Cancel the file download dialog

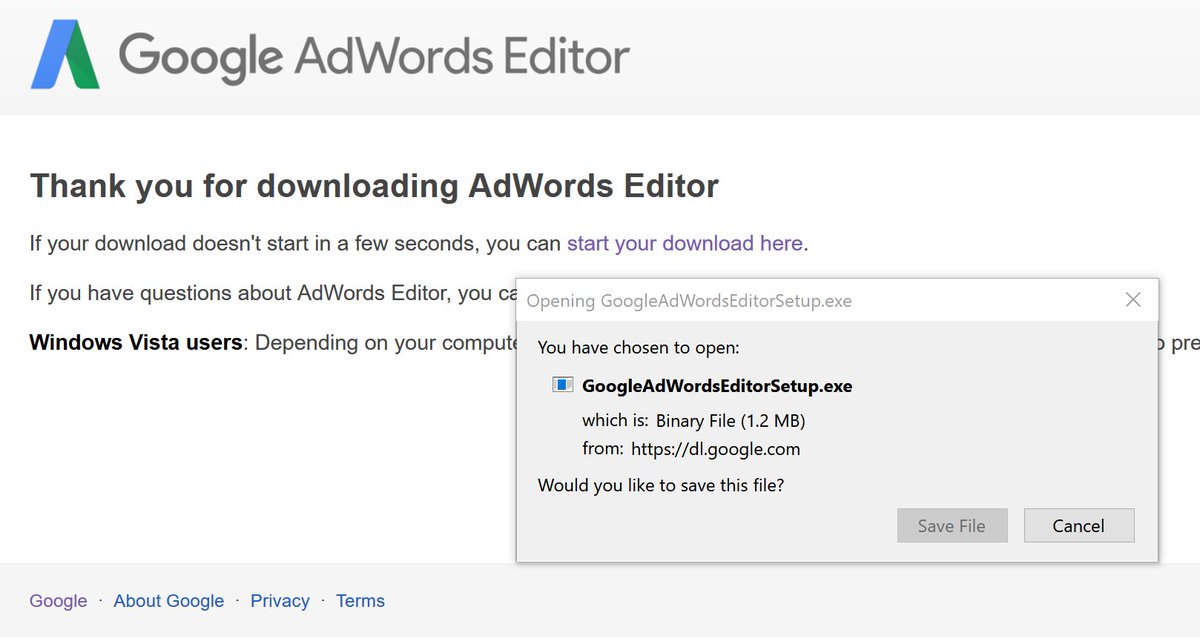[x=1079, y=526]
